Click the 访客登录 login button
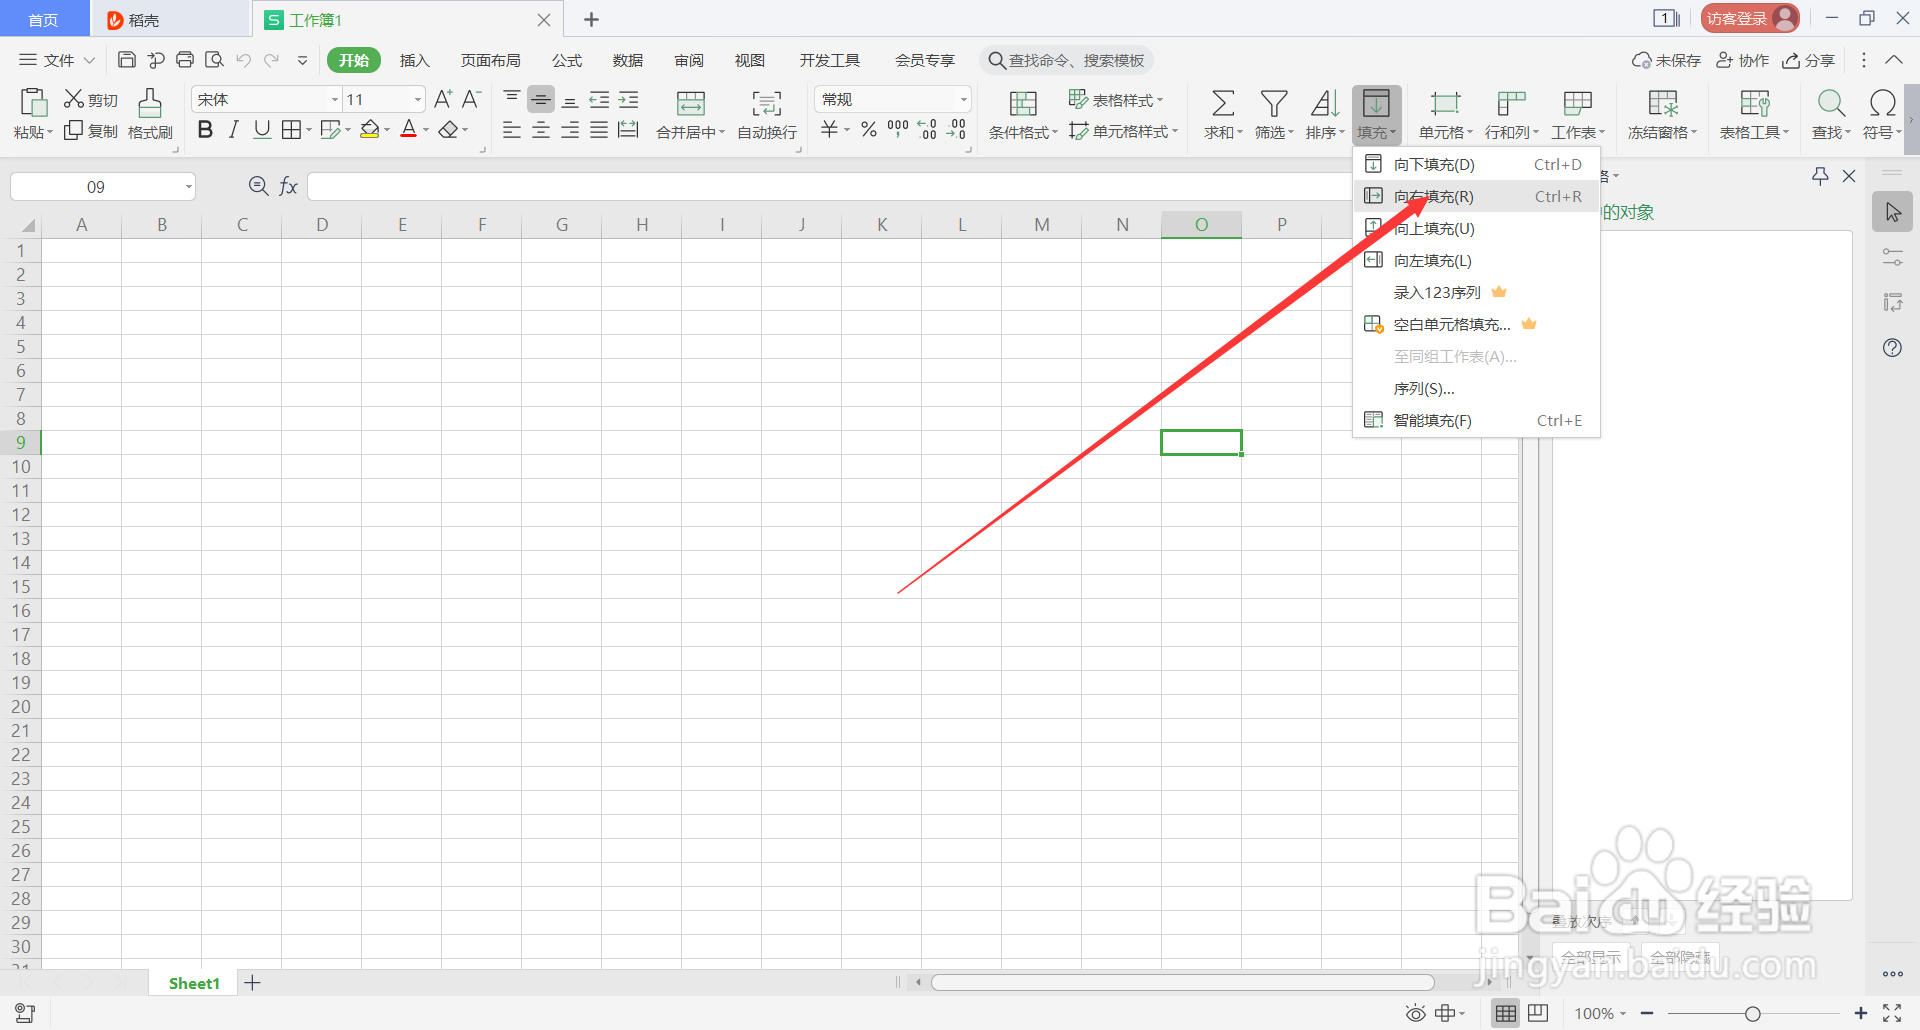1920x1030 pixels. 1748,17
